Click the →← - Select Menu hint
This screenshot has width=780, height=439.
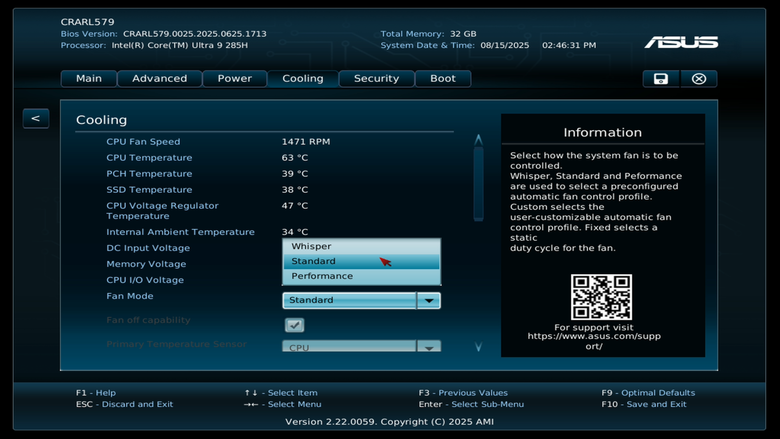point(283,404)
